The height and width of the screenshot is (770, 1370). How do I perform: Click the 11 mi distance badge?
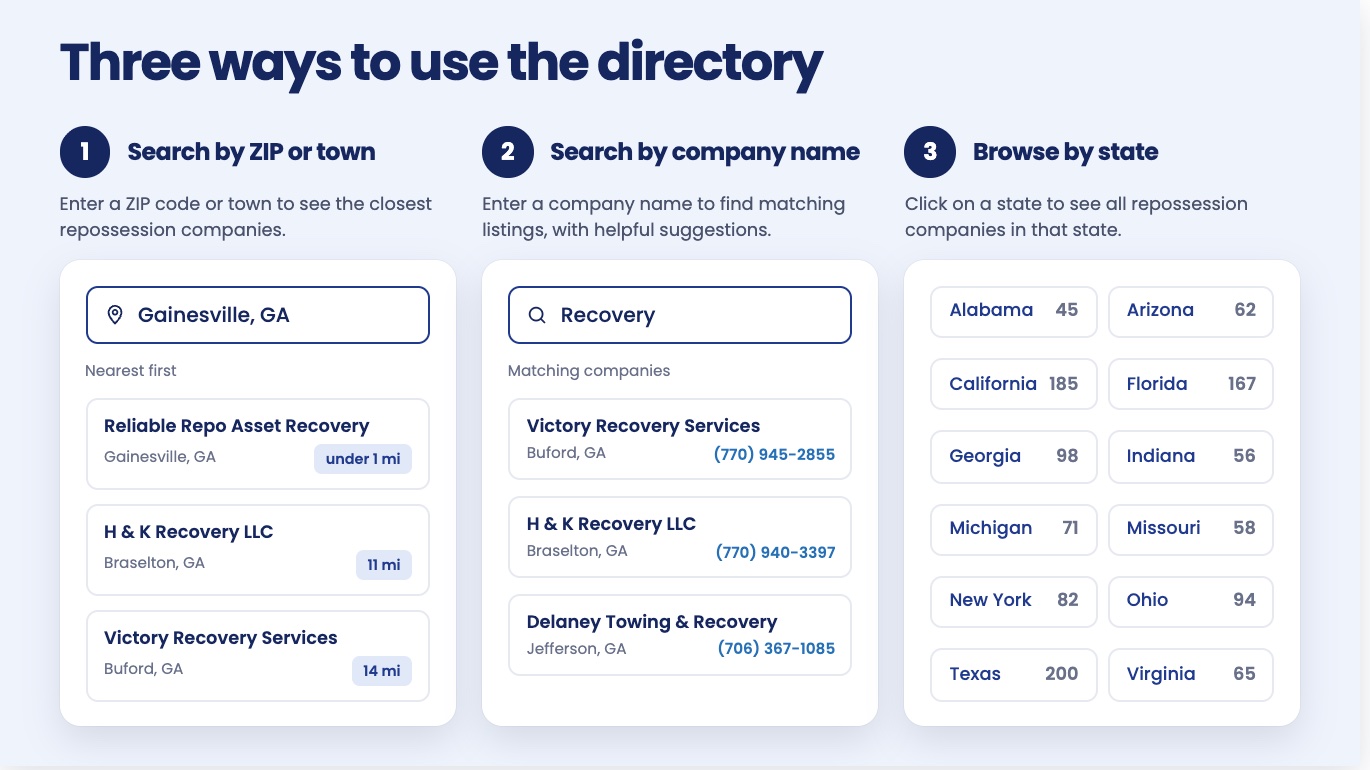[x=384, y=565]
